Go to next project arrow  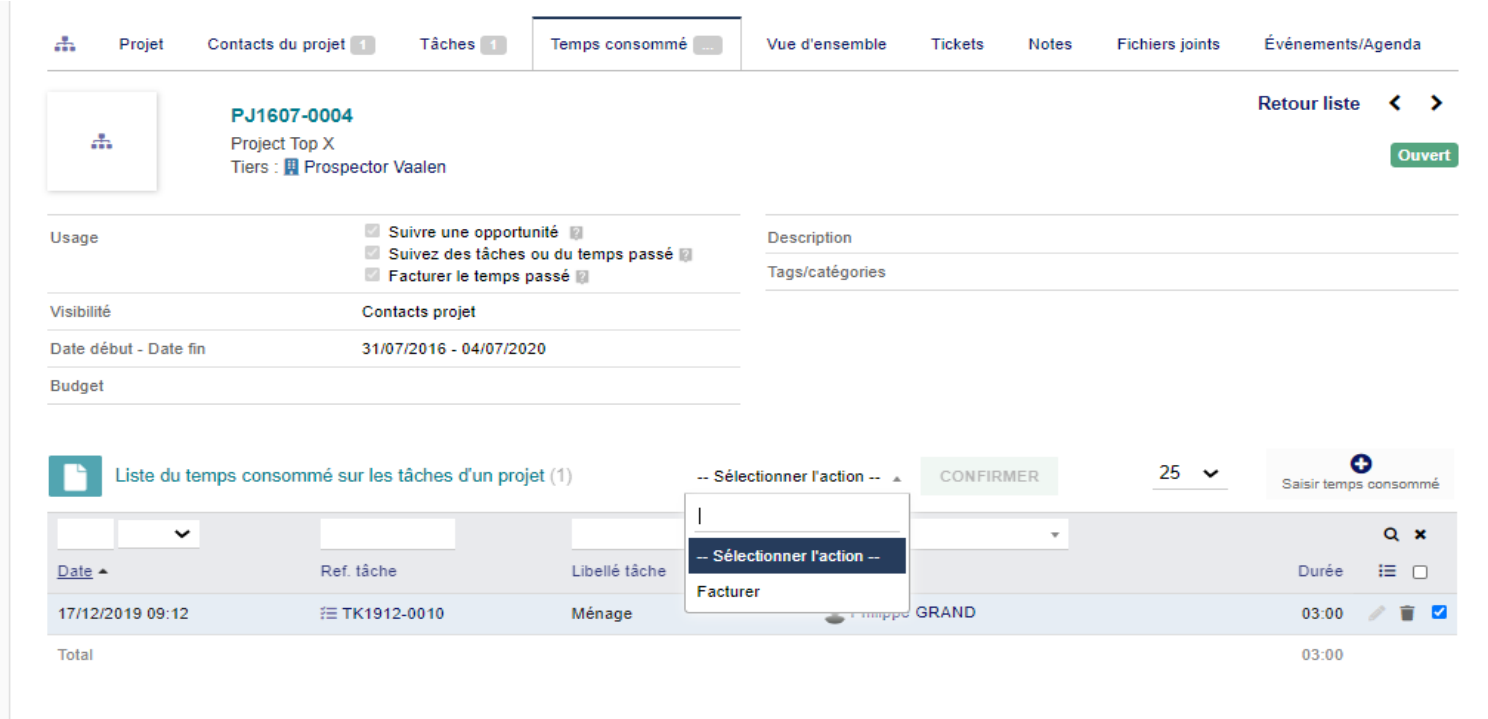1437,103
